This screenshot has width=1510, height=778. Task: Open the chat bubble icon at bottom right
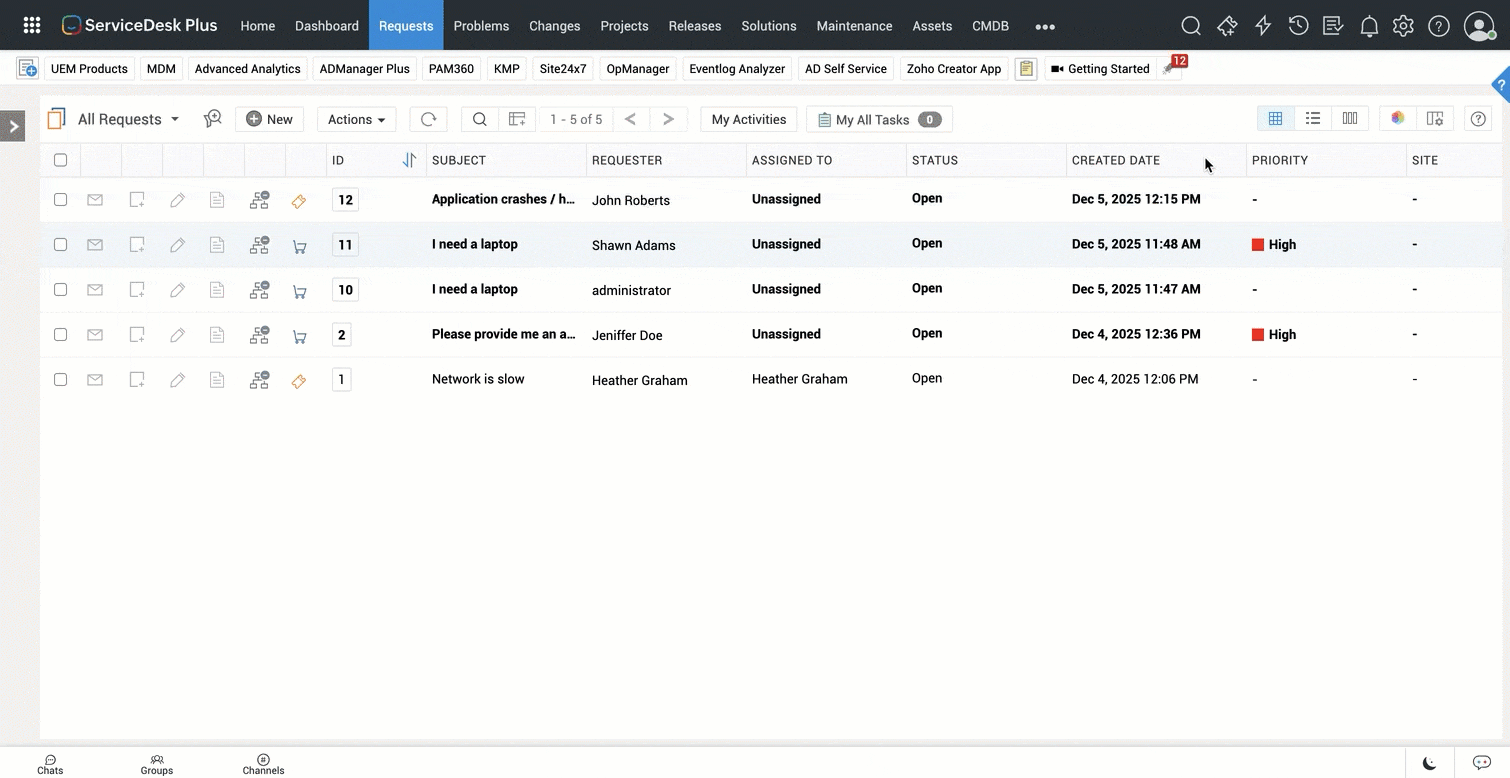tap(1483, 764)
